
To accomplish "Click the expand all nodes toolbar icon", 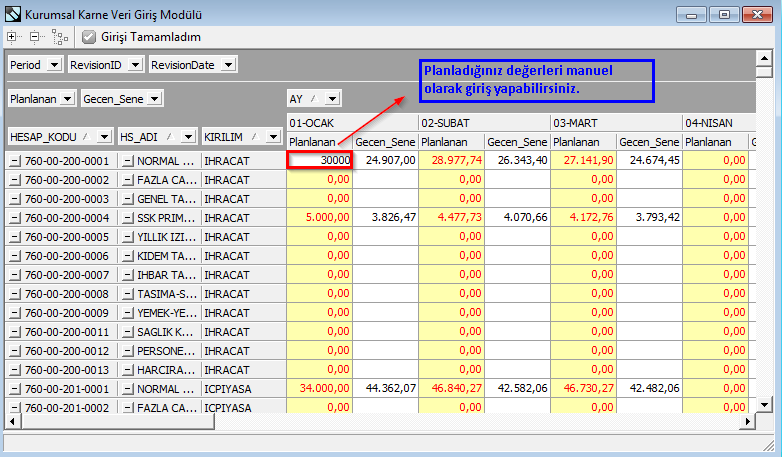I will 13,37.
